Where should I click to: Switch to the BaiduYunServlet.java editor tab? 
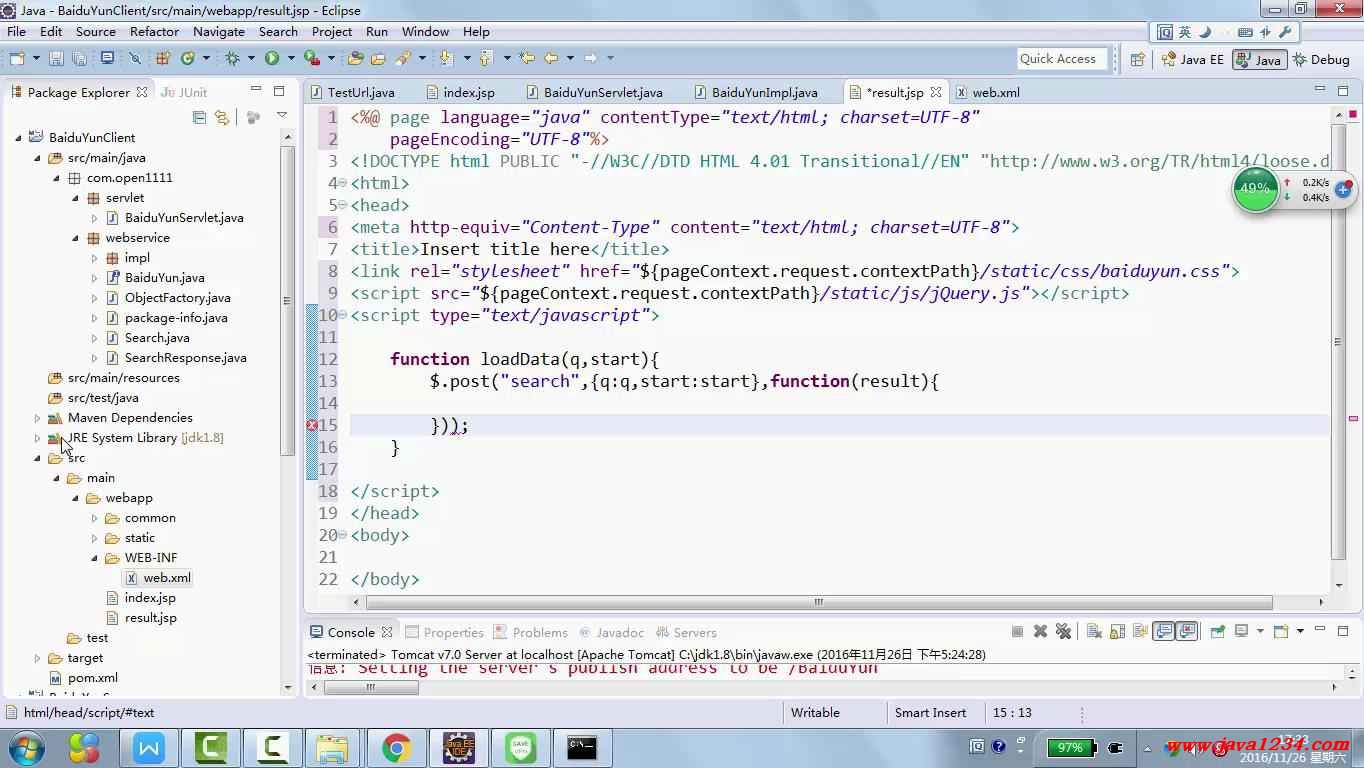pyautogui.click(x=593, y=92)
